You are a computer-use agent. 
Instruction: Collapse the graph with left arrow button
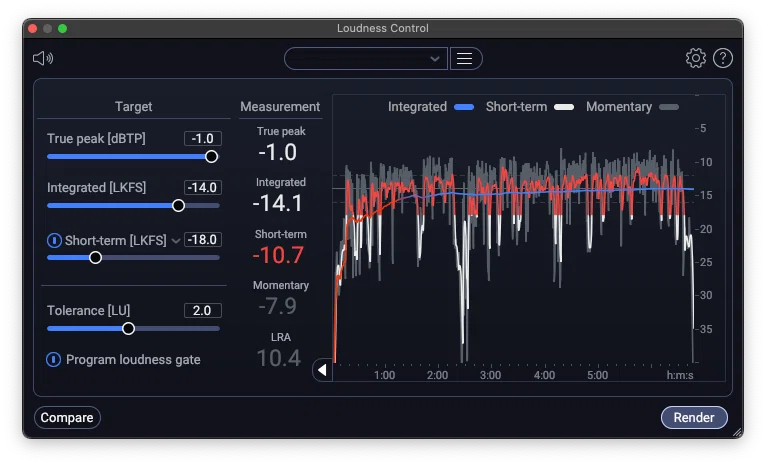tap(322, 370)
